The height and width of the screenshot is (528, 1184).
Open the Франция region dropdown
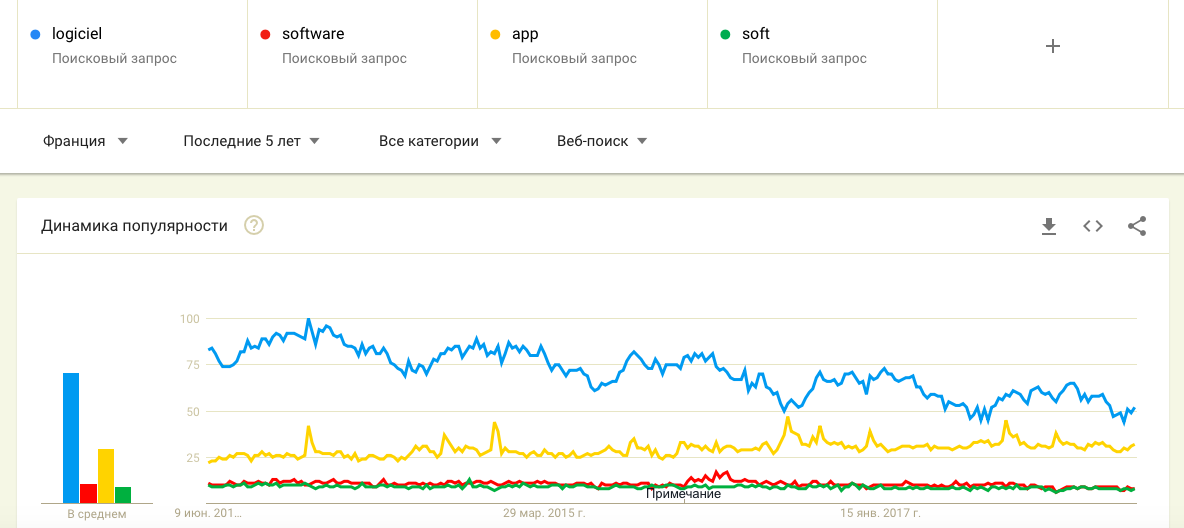pyautogui.click(x=86, y=141)
